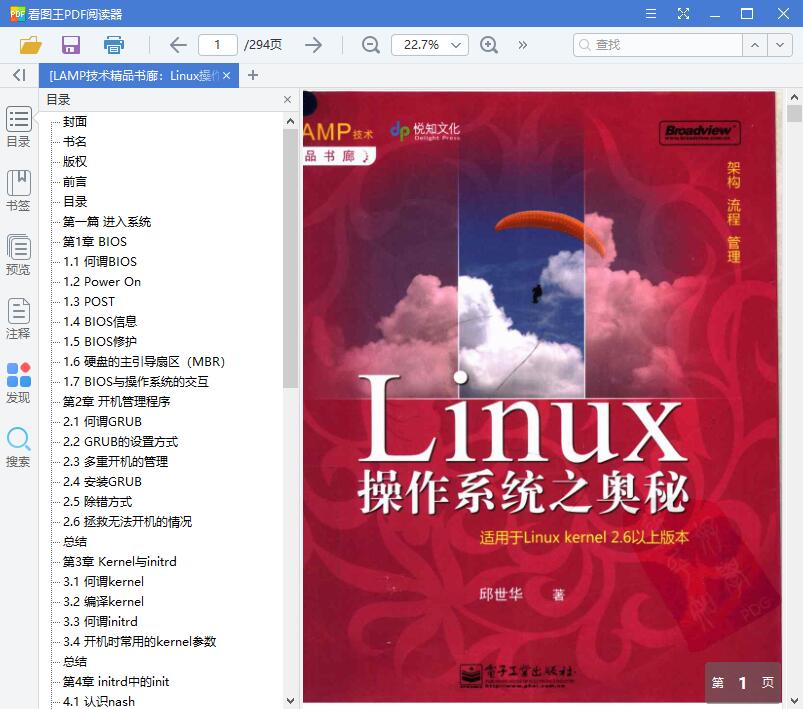Open the title bar menu icon
The height and width of the screenshot is (709, 803).
[651, 13]
